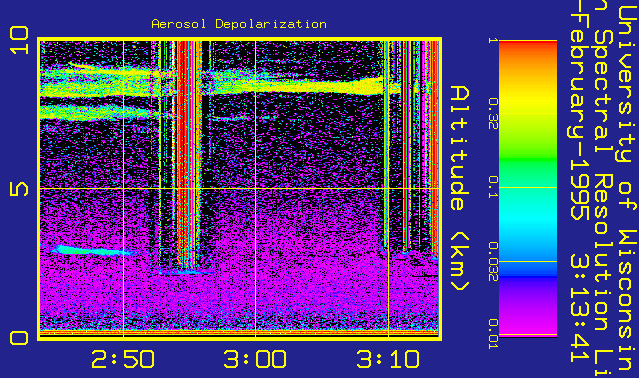The image size is (639, 378).
Task: Click the 2:50 time axis label
Action: [123, 359]
